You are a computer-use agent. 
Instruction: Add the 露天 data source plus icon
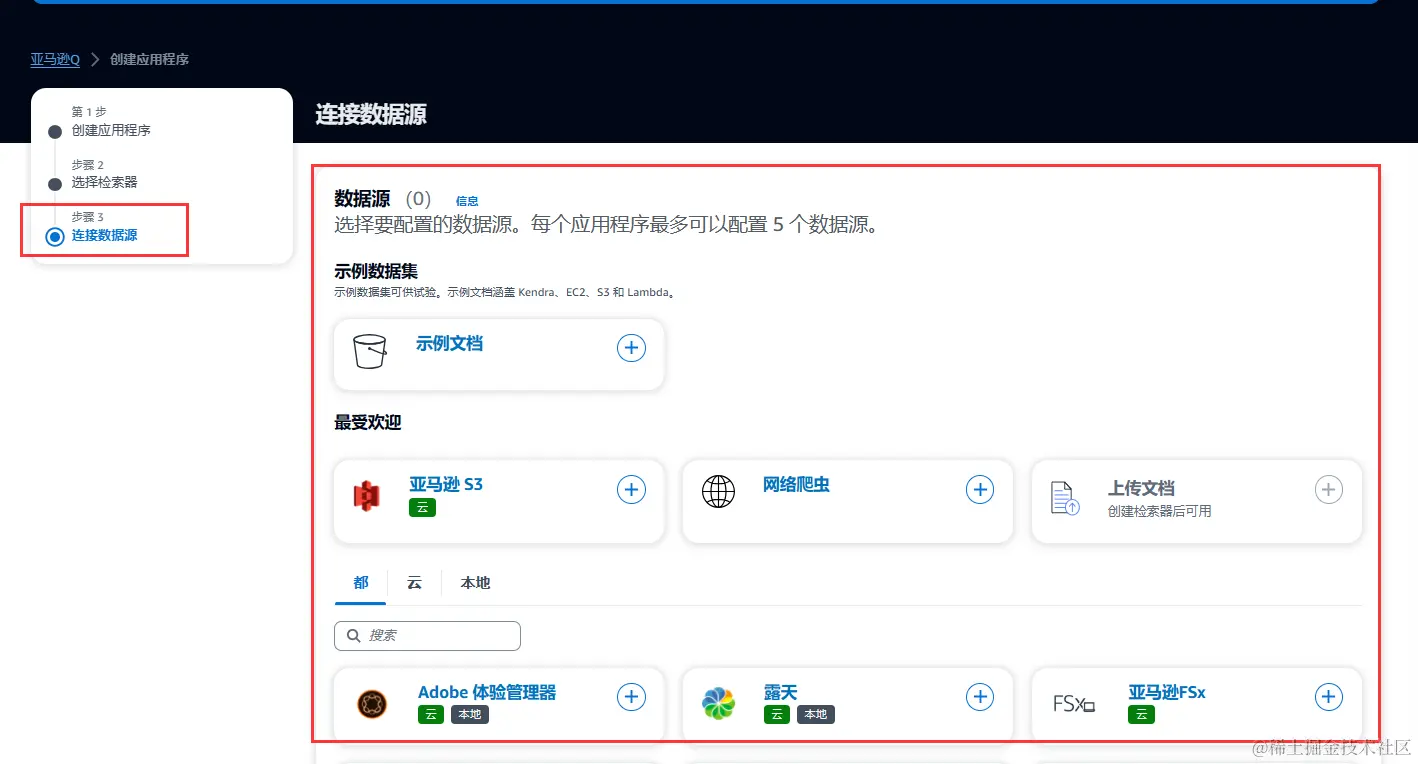(x=980, y=697)
